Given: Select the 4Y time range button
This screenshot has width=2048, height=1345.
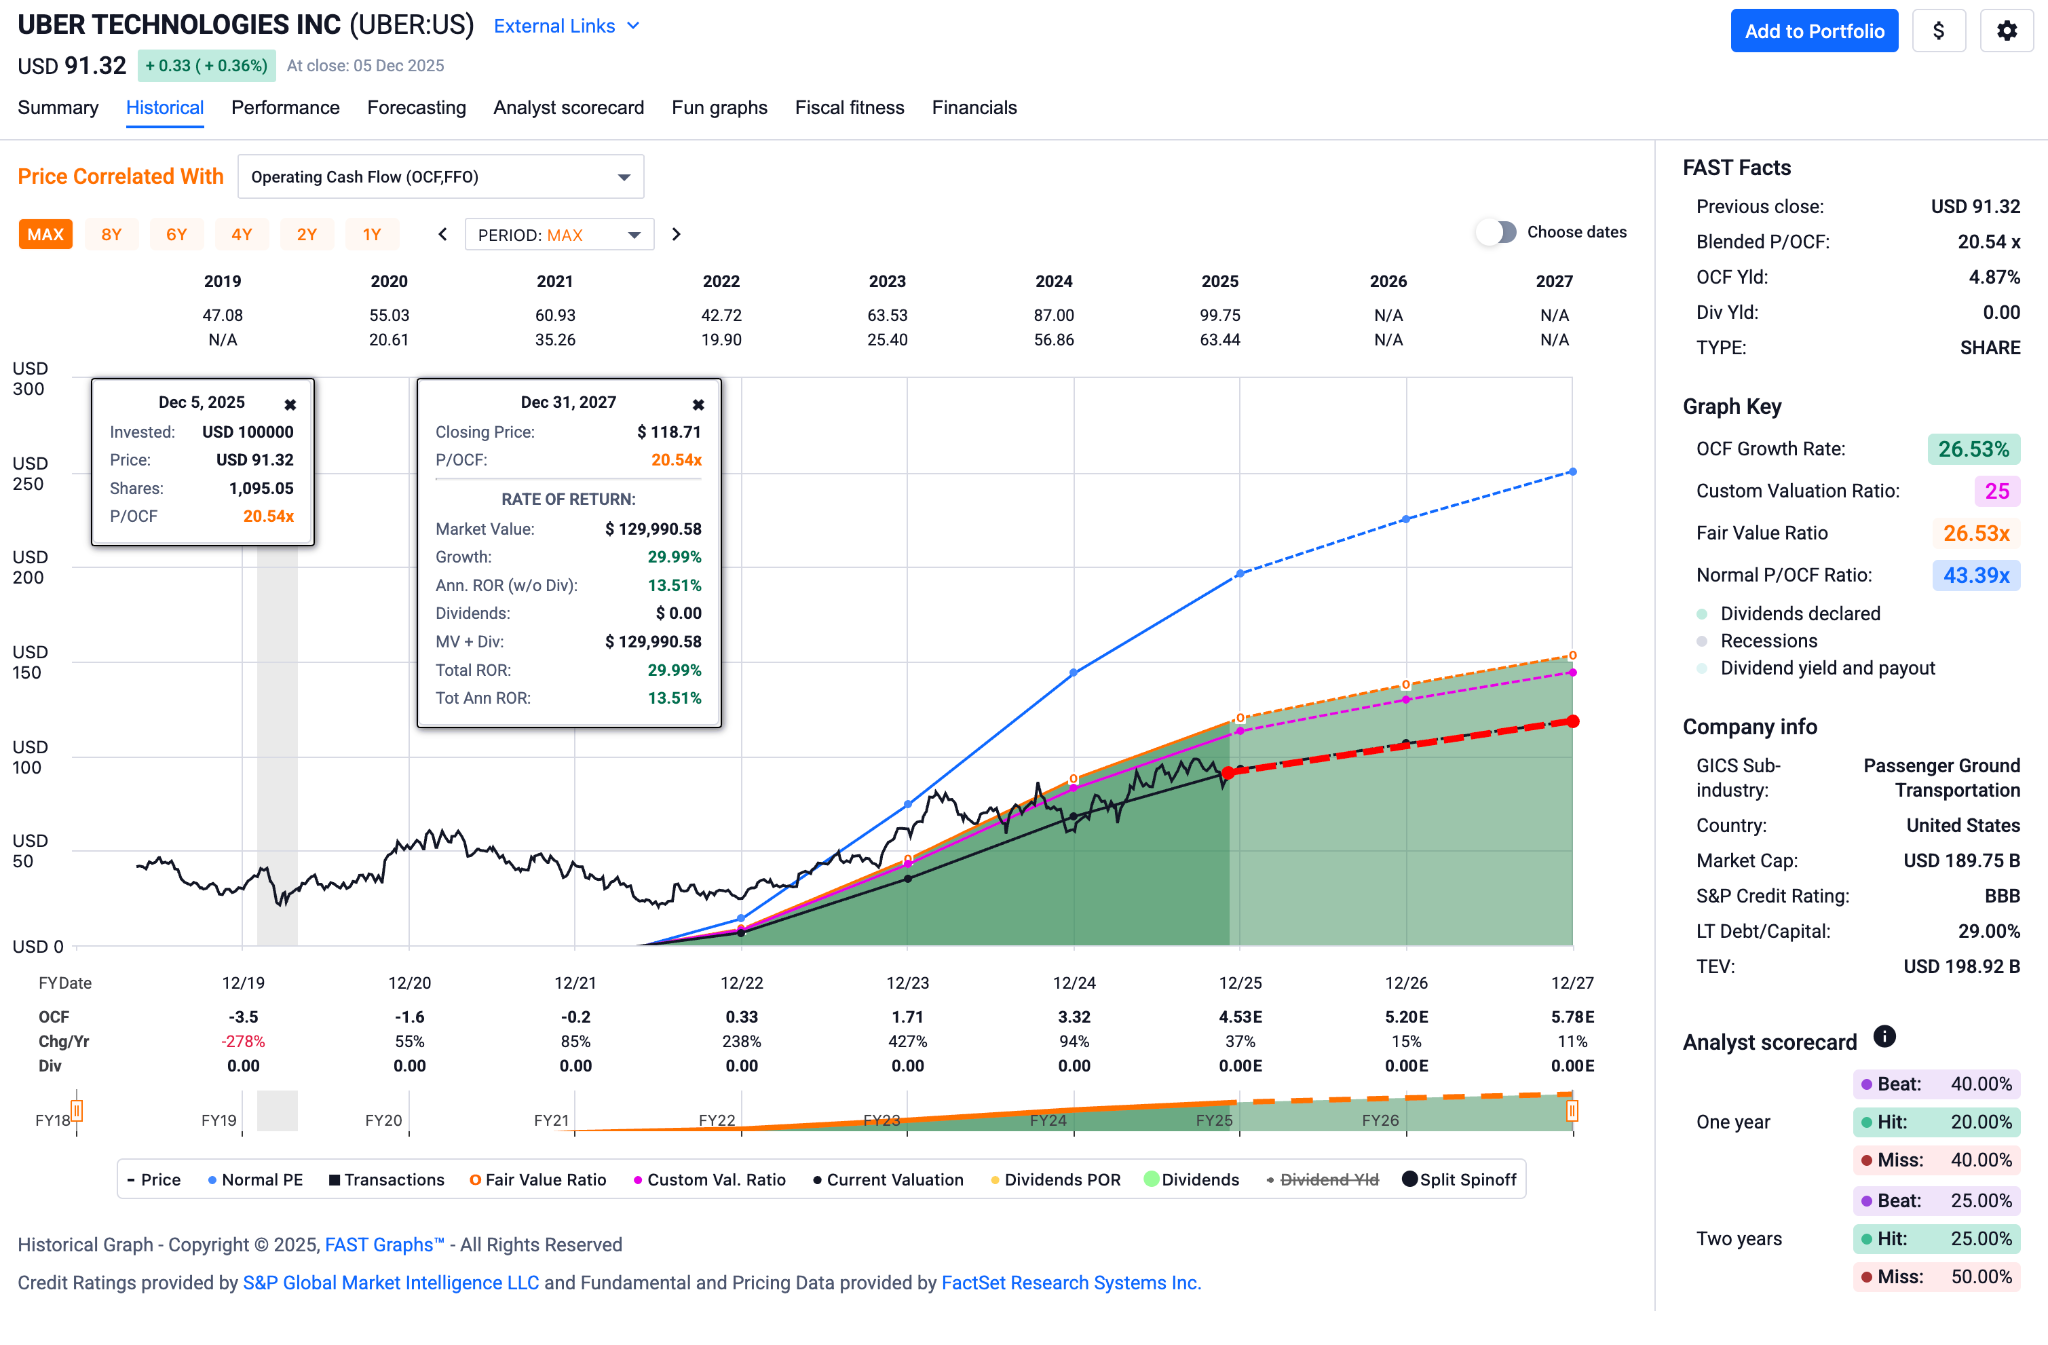Looking at the screenshot, I should (x=241, y=234).
